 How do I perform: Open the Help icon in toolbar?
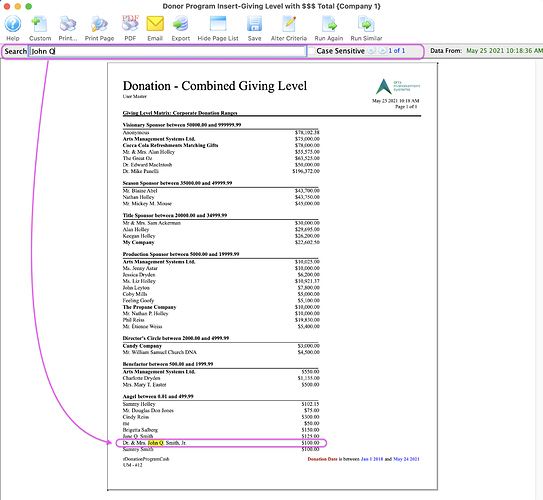(x=13, y=24)
